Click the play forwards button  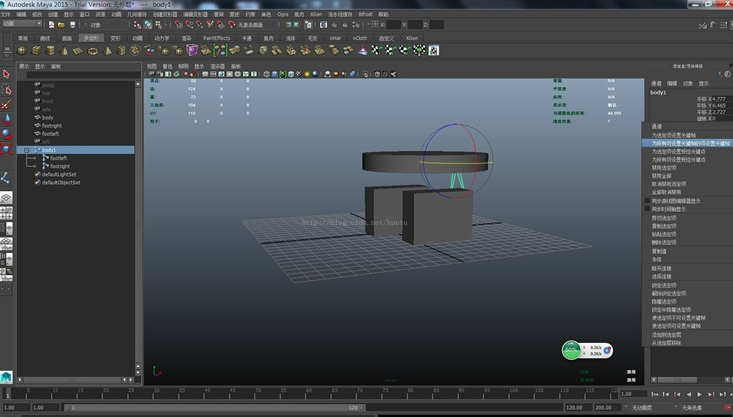pyautogui.click(x=700, y=395)
